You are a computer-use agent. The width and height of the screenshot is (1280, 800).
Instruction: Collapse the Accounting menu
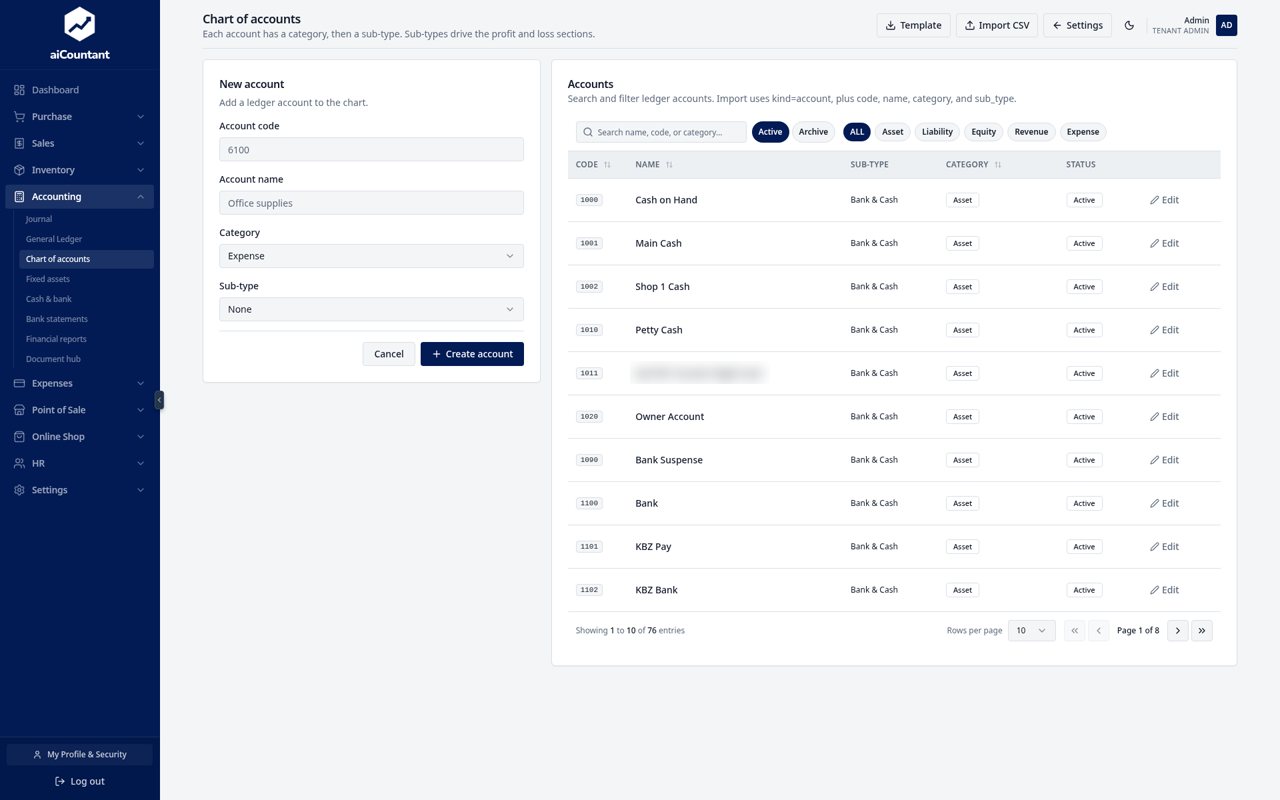[x=80, y=197]
